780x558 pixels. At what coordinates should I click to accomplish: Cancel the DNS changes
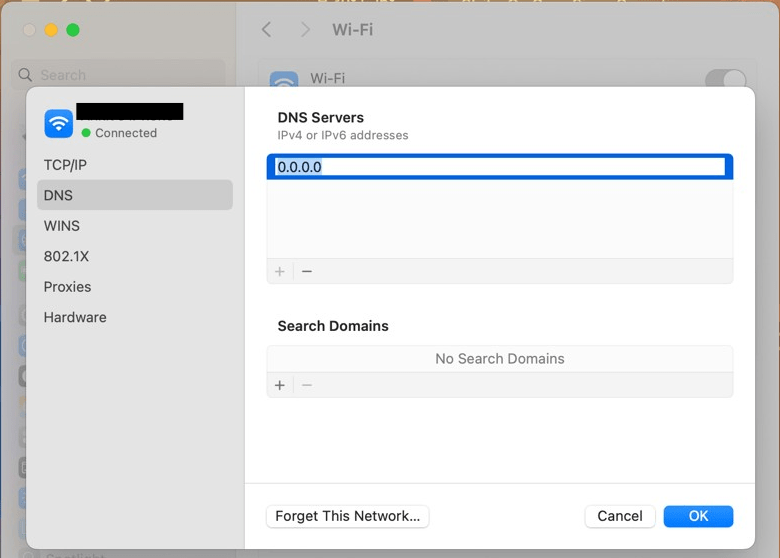pyautogui.click(x=620, y=516)
